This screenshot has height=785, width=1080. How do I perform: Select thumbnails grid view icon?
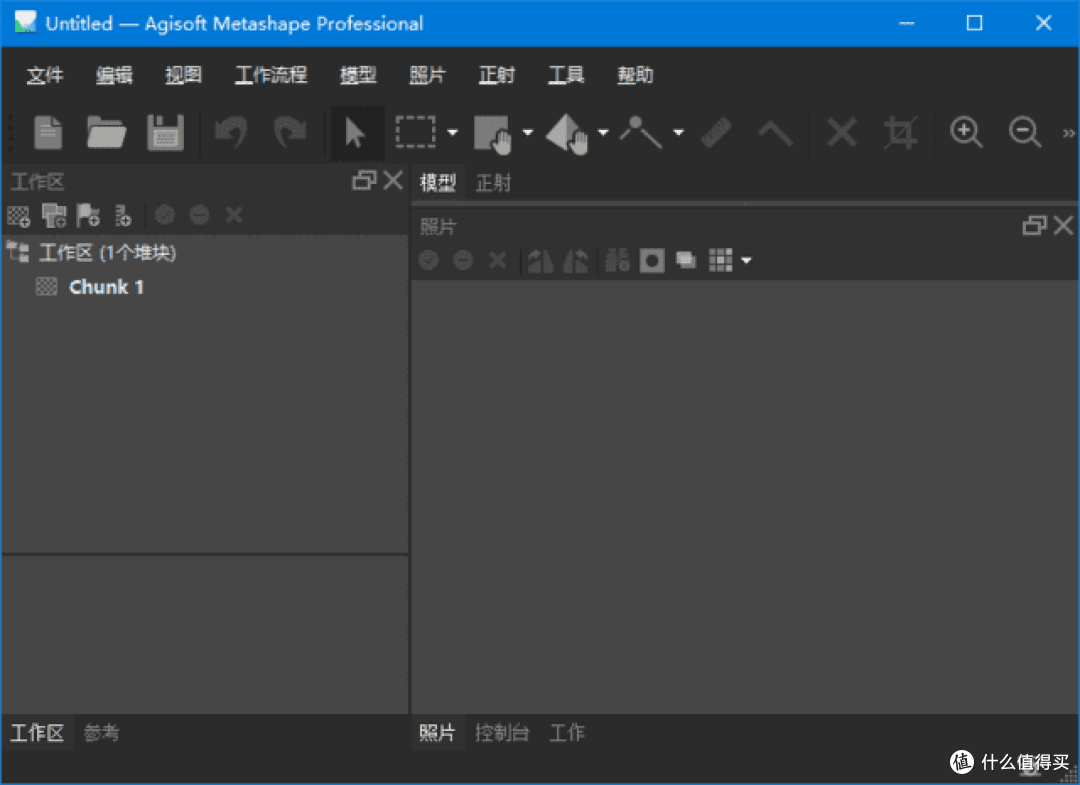[x=720, y=260]
